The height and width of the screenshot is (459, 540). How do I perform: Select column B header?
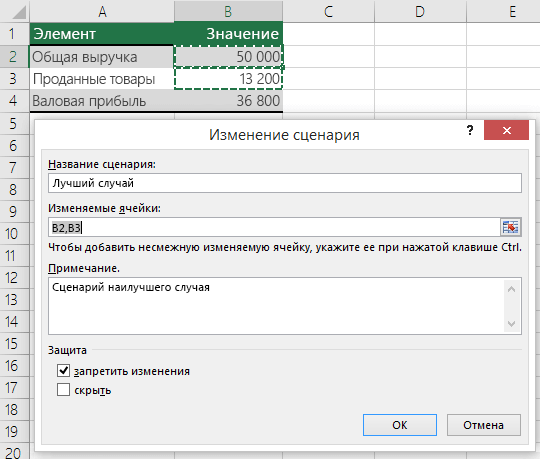coord(228,12)
